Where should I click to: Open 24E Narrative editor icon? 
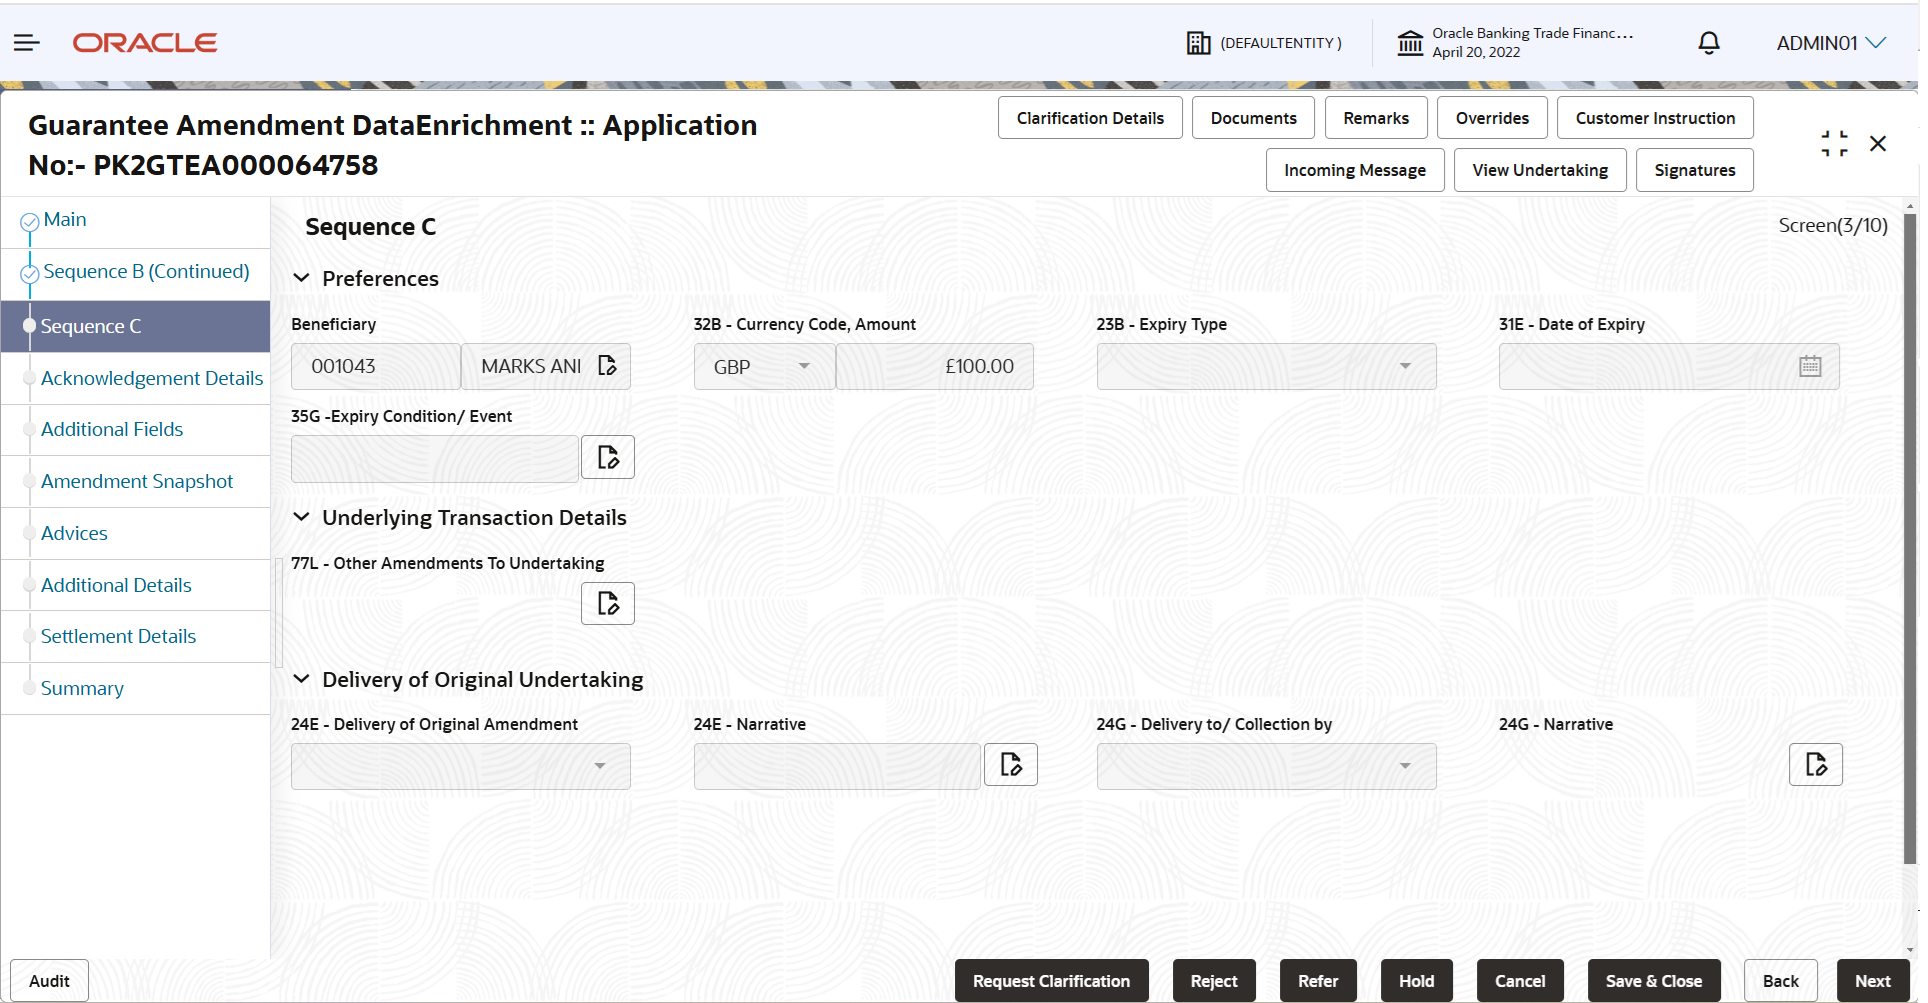tap(1011, 765)
